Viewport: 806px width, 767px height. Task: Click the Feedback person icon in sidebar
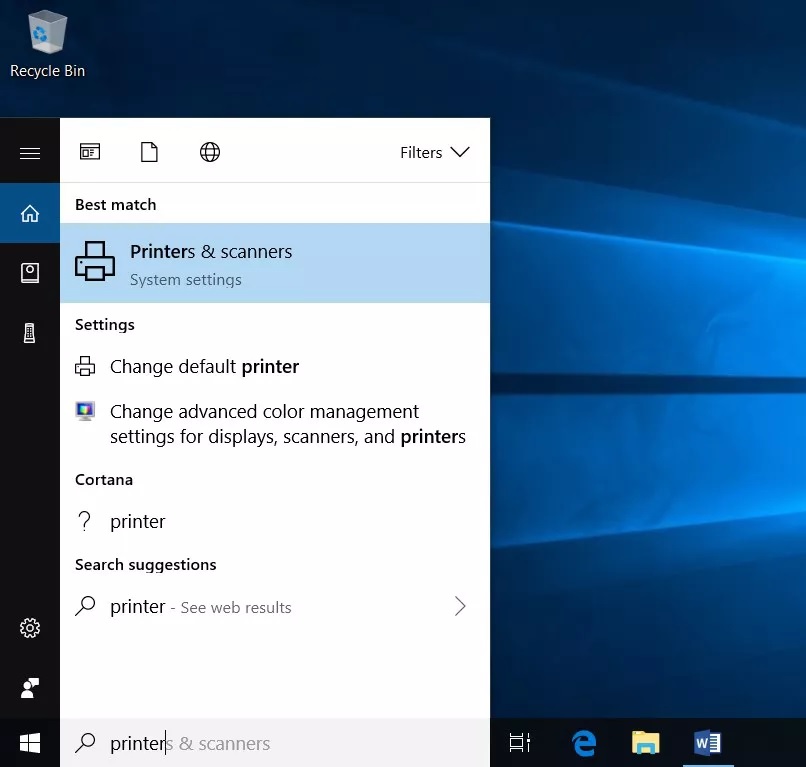(x=30, y=688)
